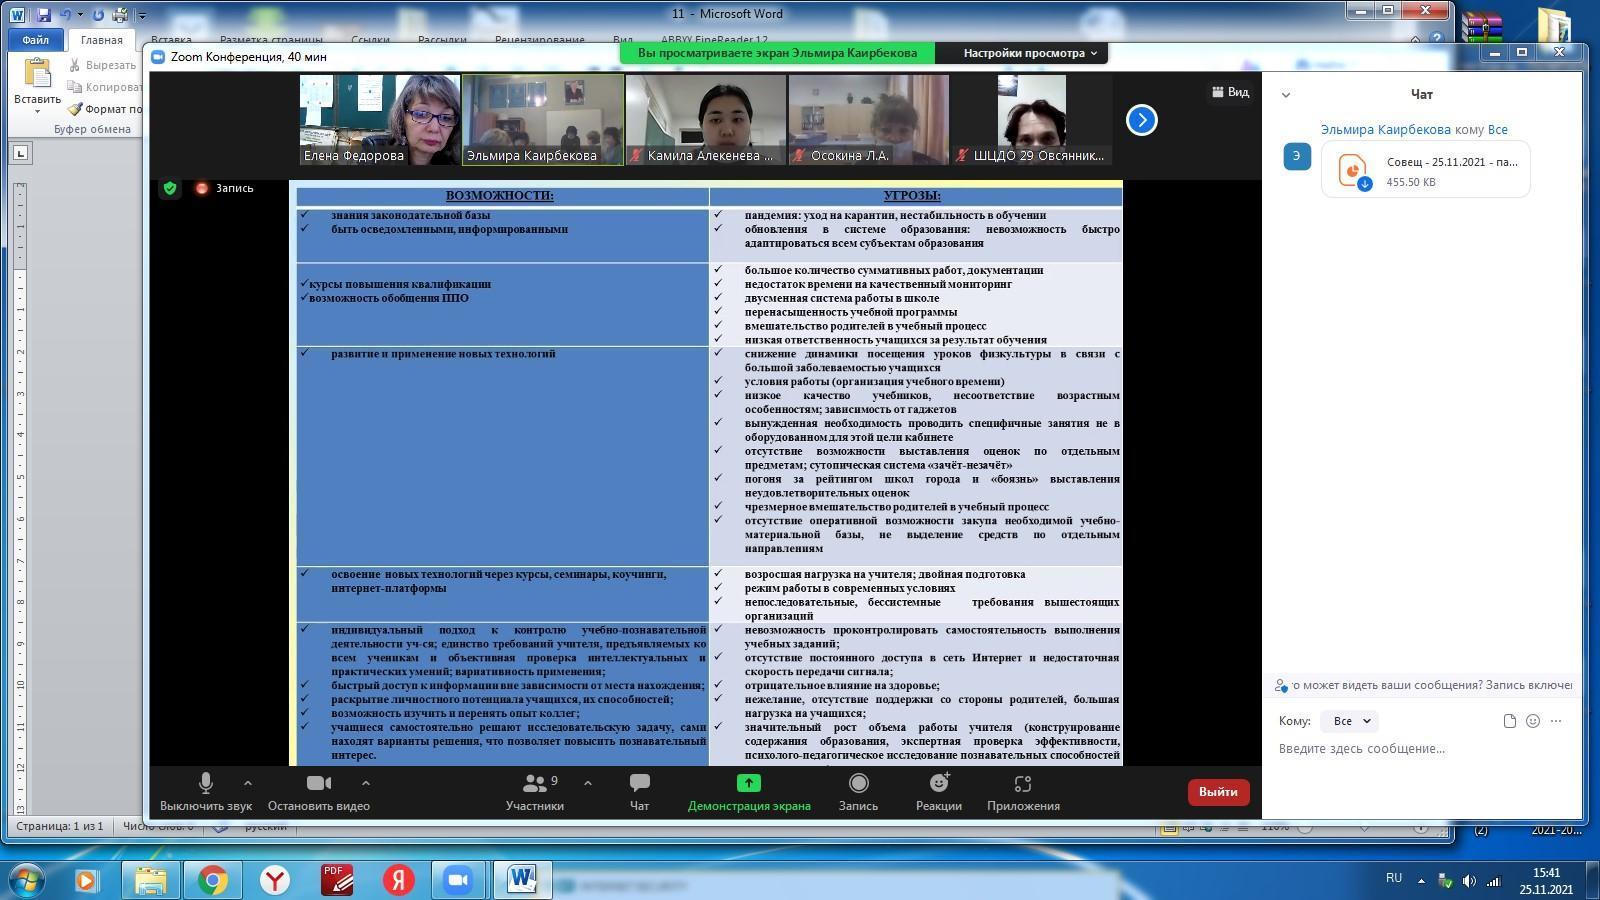
Task: Stop camera with Остановить видео
Action: coord(318,792)
